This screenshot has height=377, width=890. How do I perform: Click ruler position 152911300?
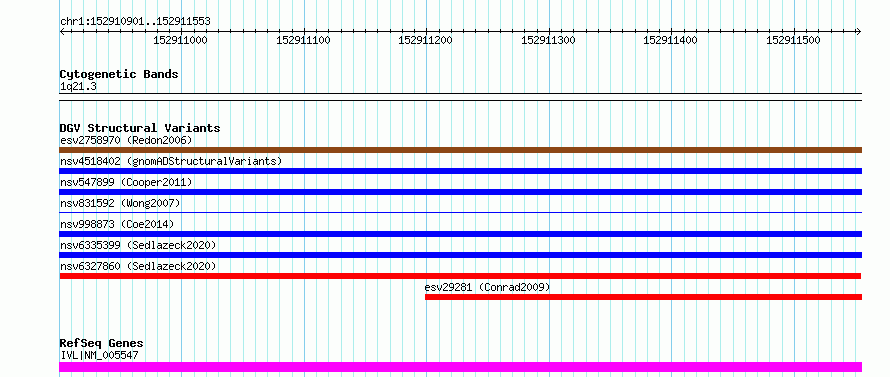[x=548, y=40]
